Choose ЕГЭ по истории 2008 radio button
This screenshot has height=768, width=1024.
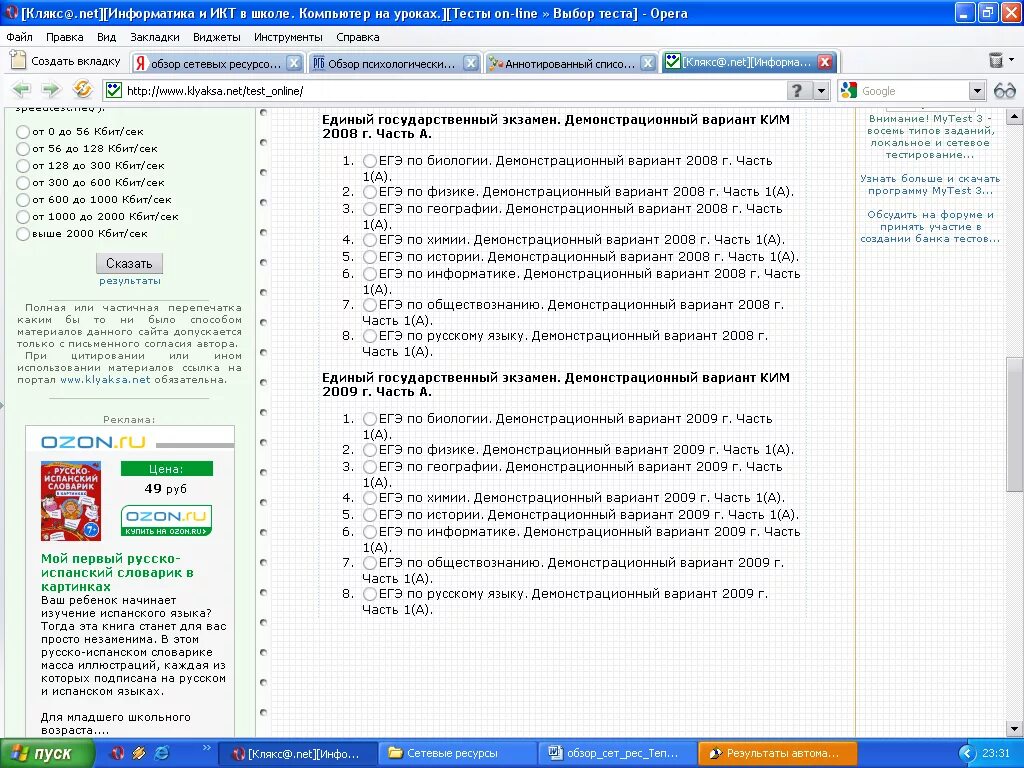click(x=370, y=257)
